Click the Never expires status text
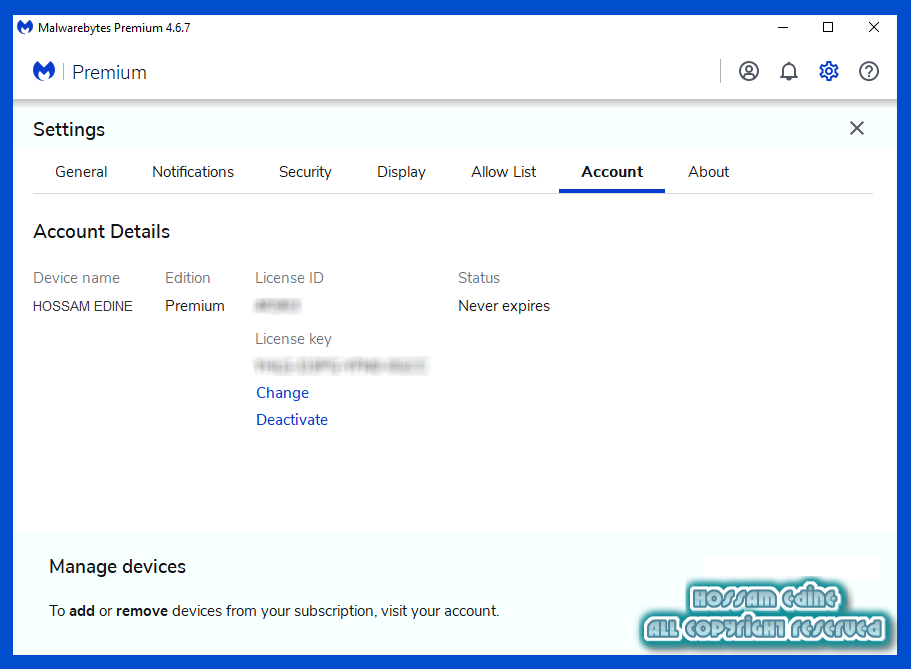This screenshot has height=669, width=911. [x=504, y=306]
